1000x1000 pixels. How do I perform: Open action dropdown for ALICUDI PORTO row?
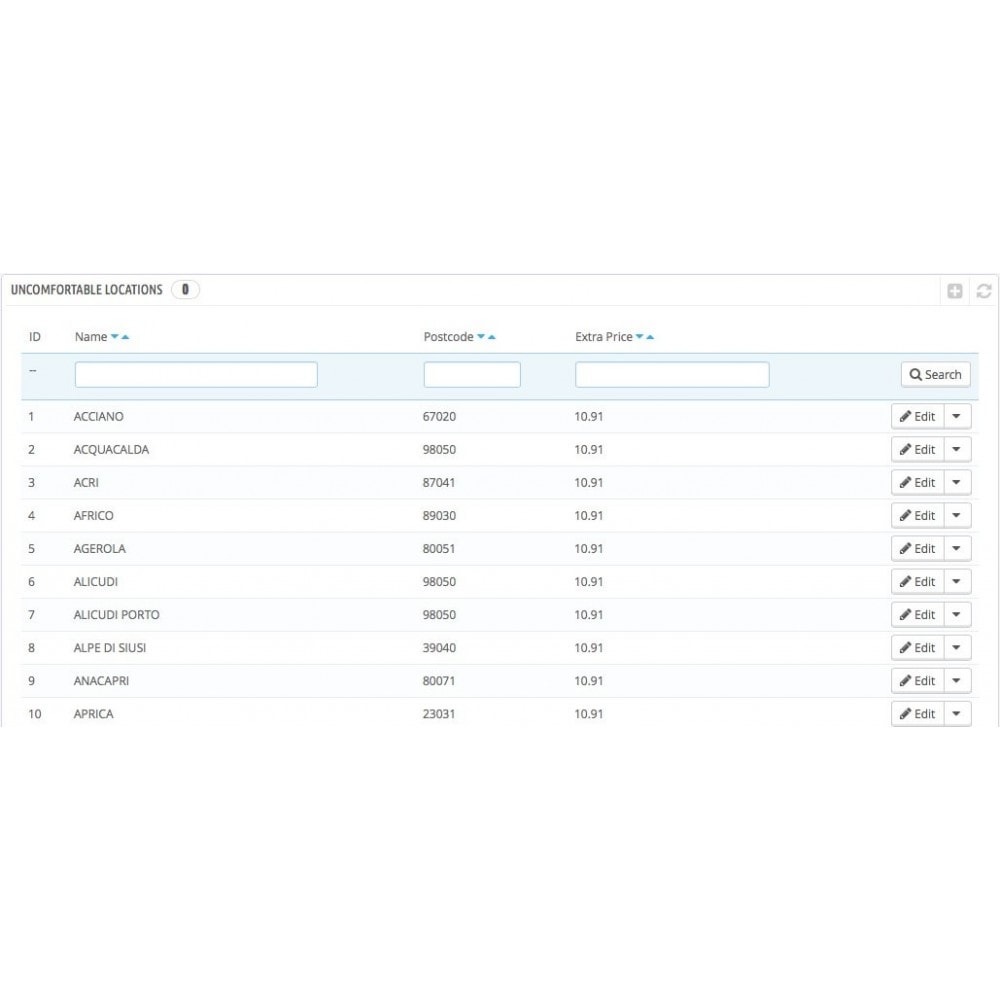(x=957, y=615)
